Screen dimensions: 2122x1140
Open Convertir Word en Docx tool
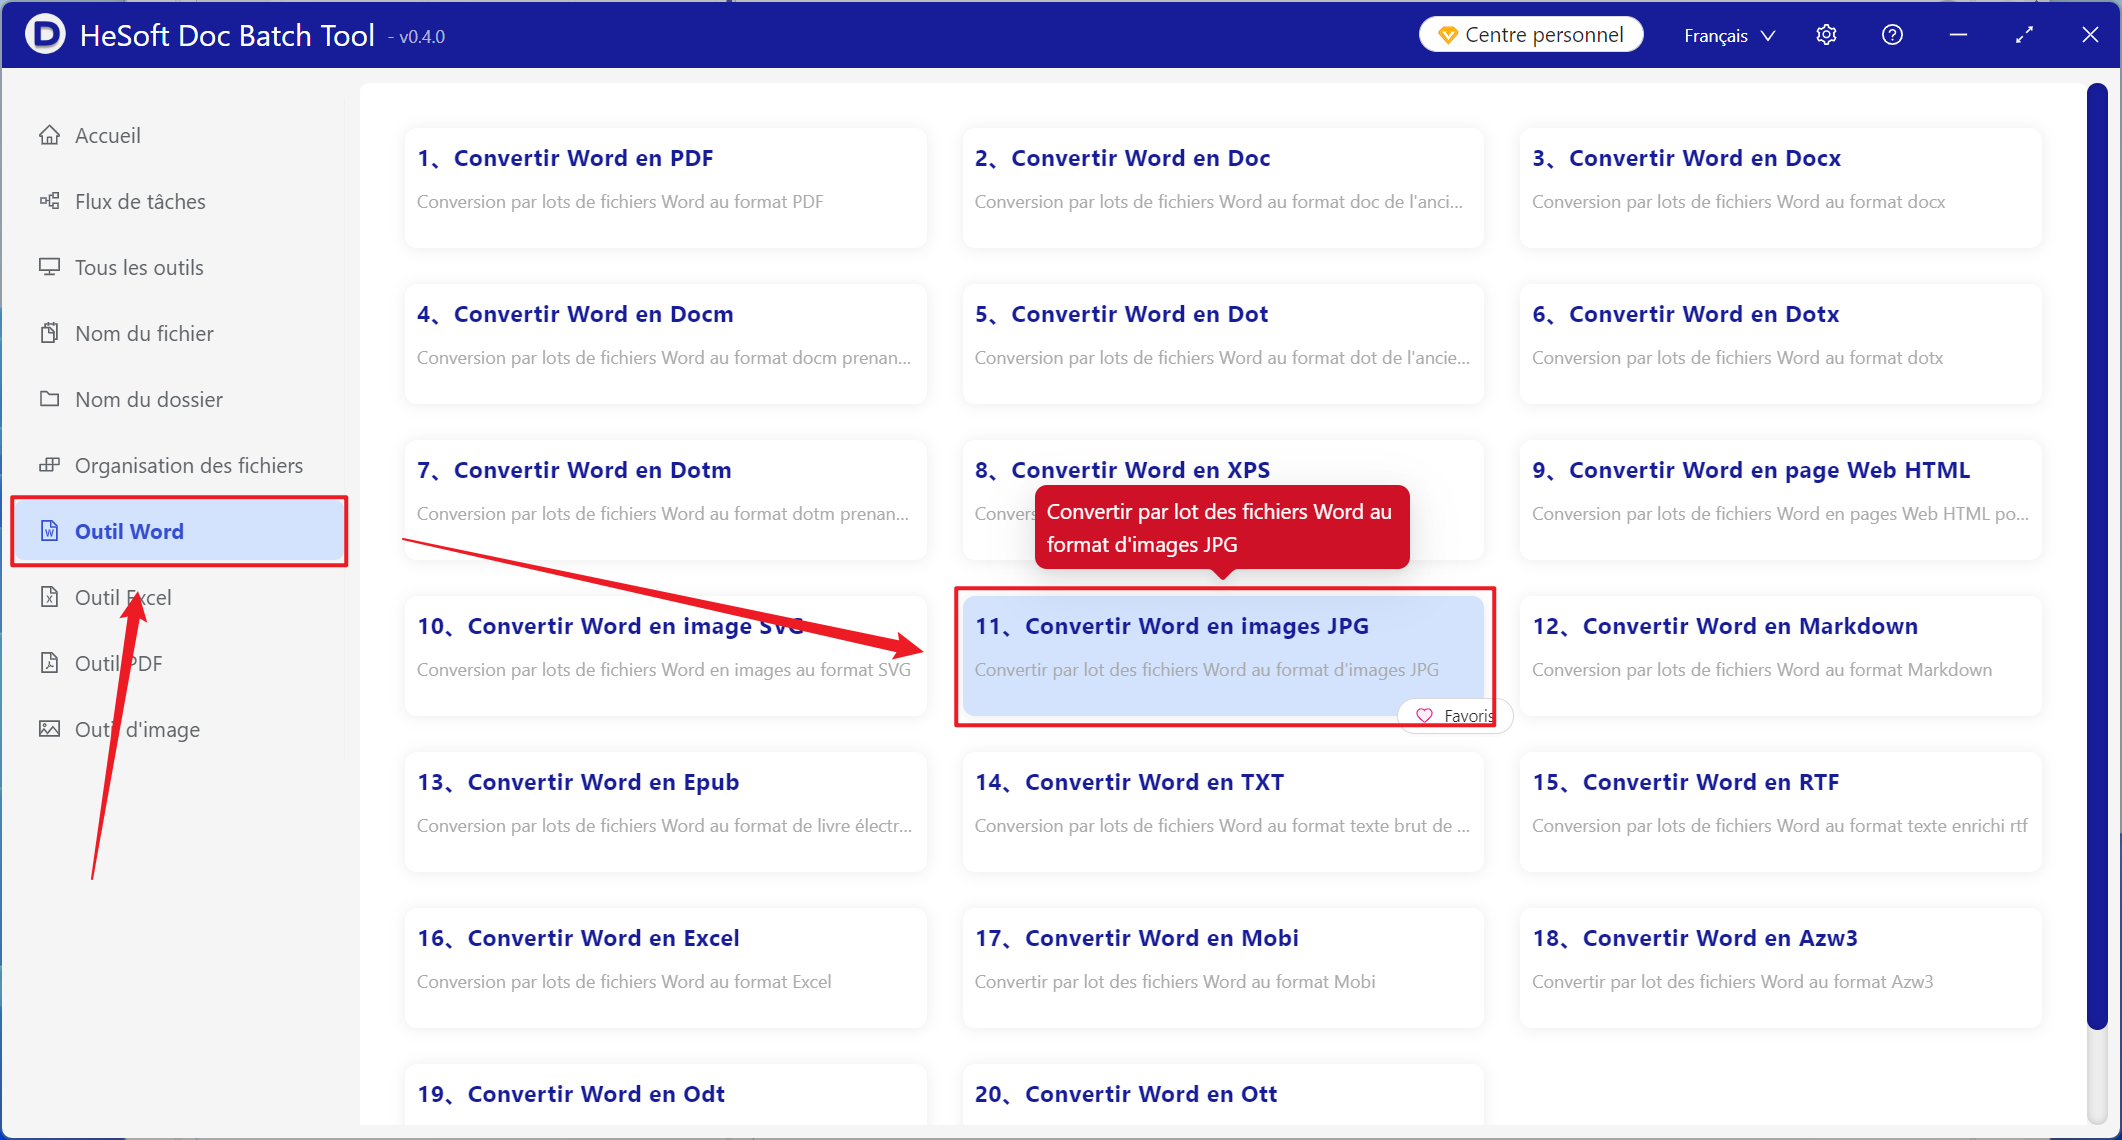[x=1780, y=187]
